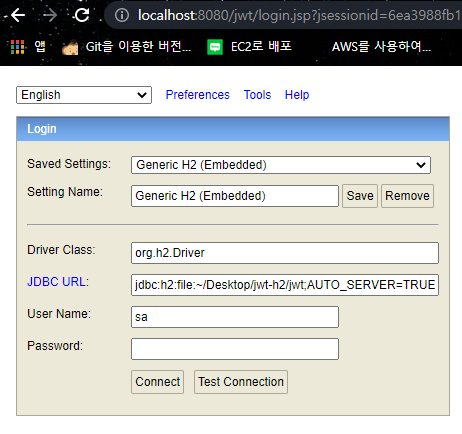
Task: Open the Preferences link
Action: (198, 95)
